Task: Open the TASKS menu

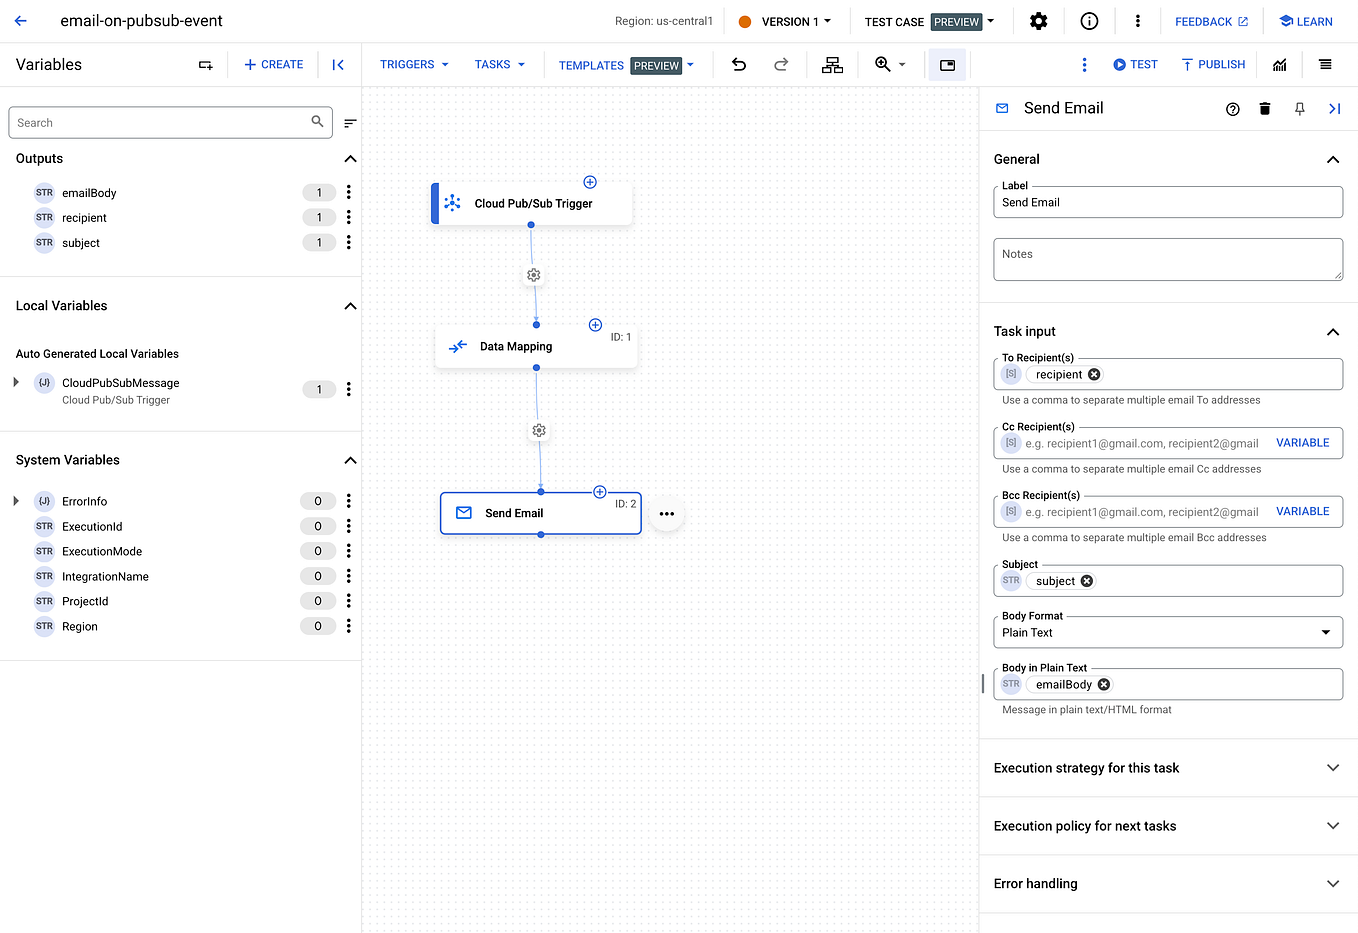Action: coord(498,64)
